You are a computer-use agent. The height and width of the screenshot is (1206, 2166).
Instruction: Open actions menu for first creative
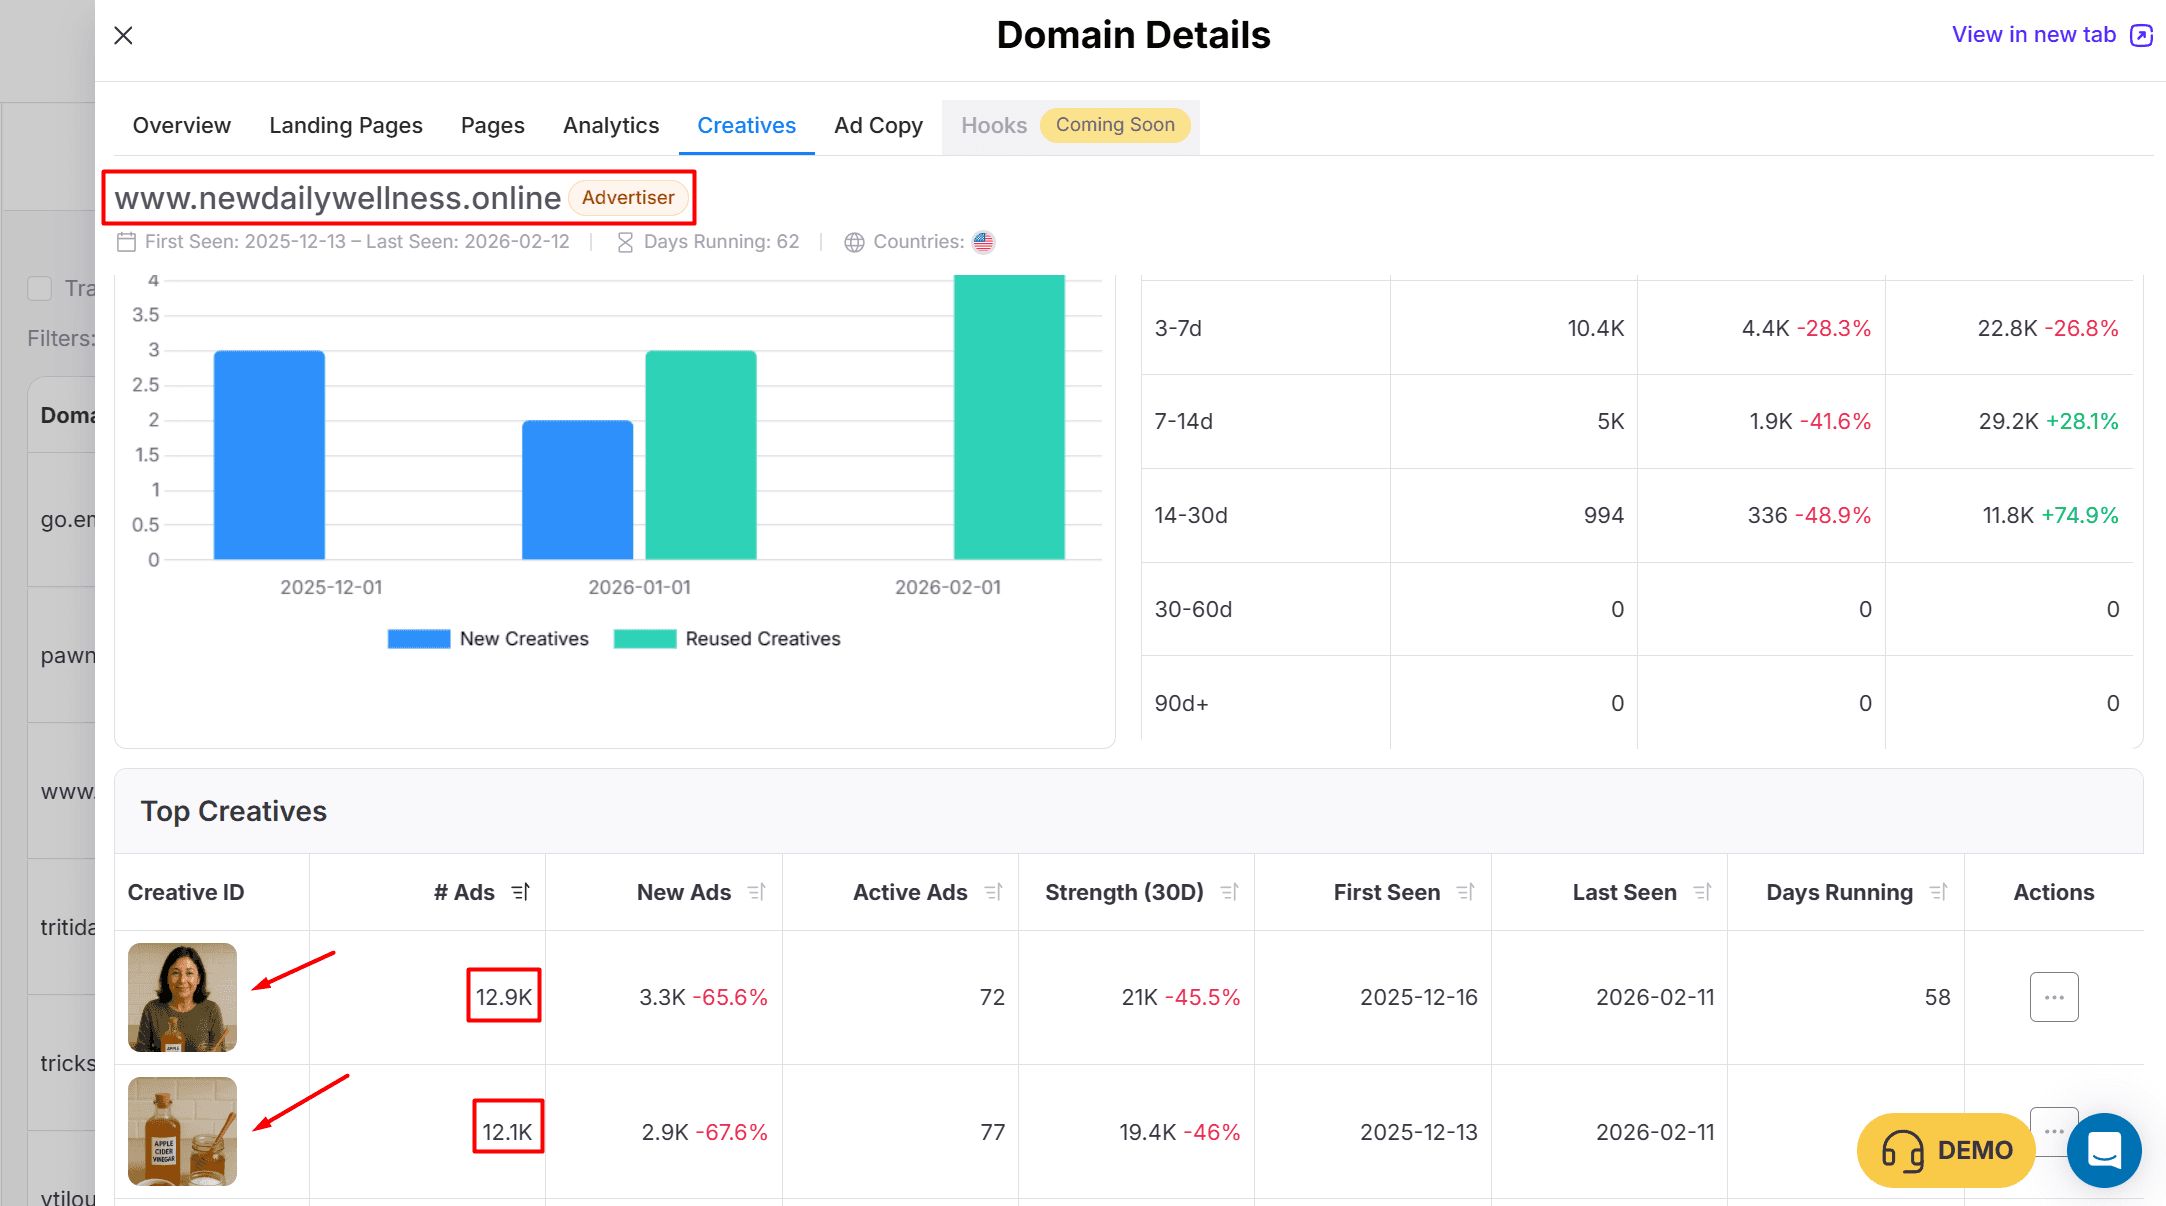pos(2054,997)
